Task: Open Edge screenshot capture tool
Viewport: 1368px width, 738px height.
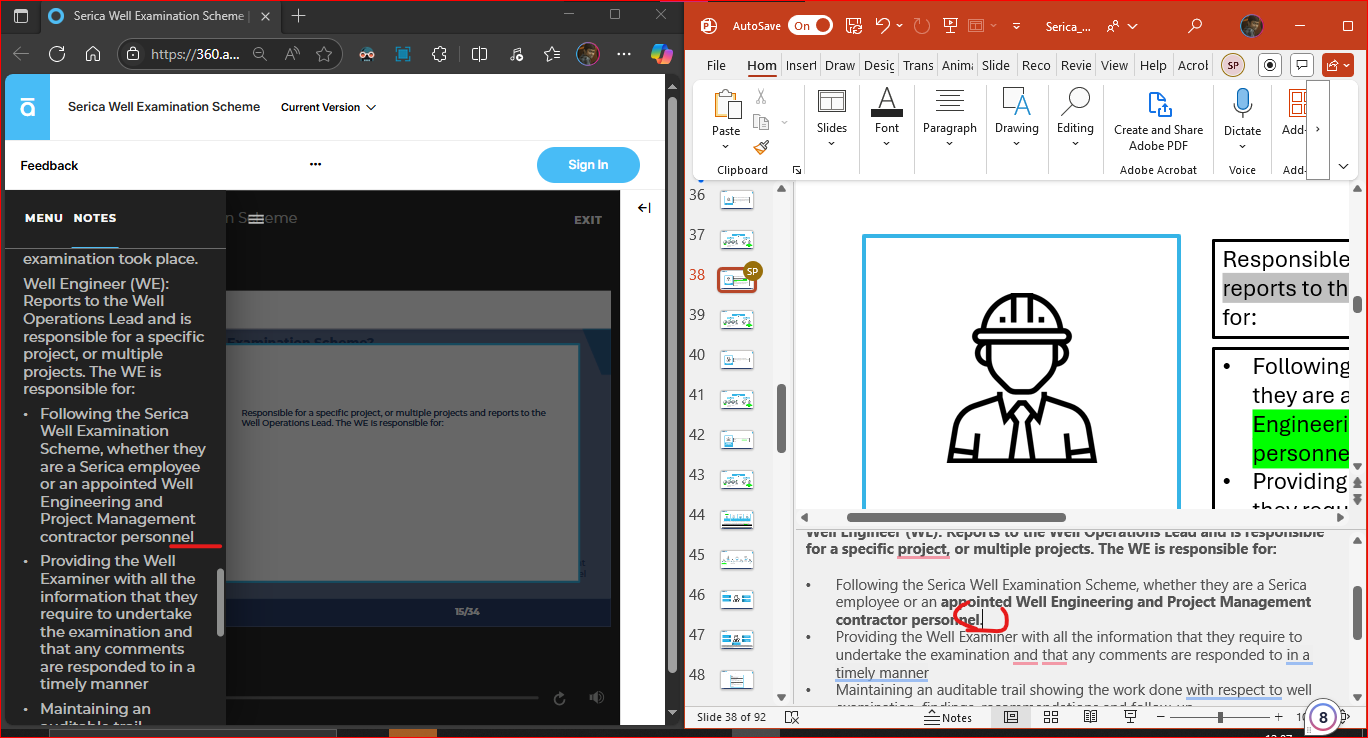Action: [x=403, y=54]
